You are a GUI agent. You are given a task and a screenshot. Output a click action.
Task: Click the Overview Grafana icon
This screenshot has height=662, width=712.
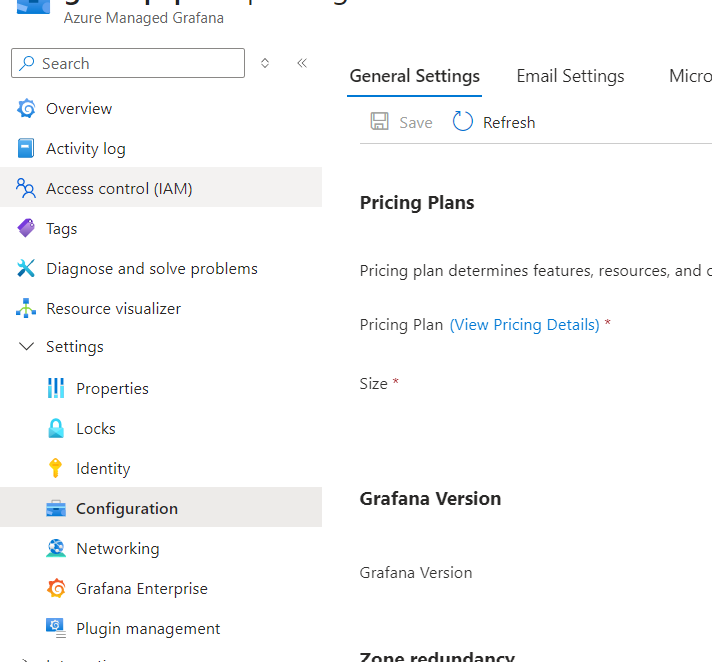click(26, 109)
